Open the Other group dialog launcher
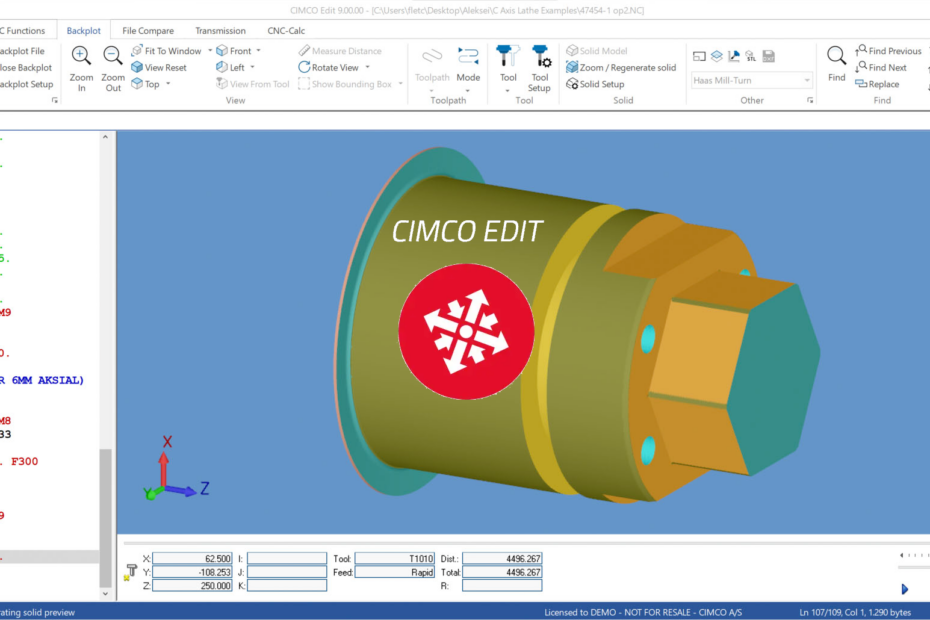 click(x=810, y=101)
